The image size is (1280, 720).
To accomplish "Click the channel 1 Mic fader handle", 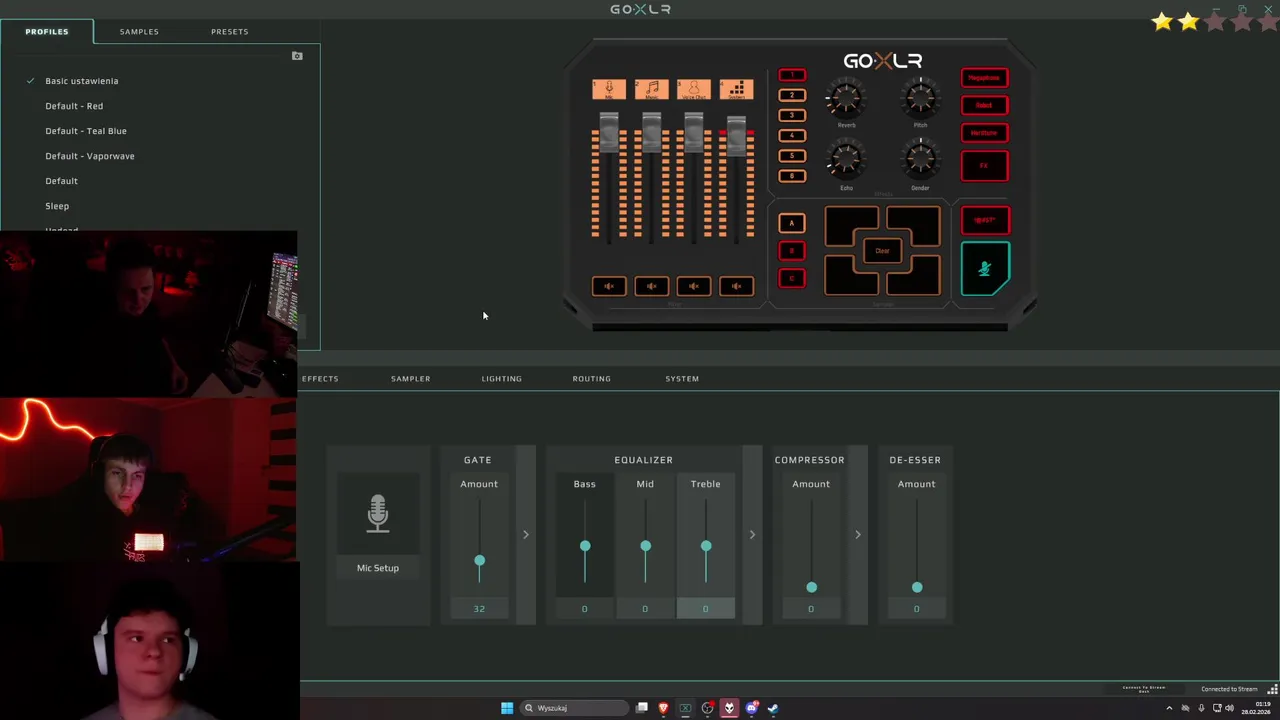I will [x=609, y=131].
